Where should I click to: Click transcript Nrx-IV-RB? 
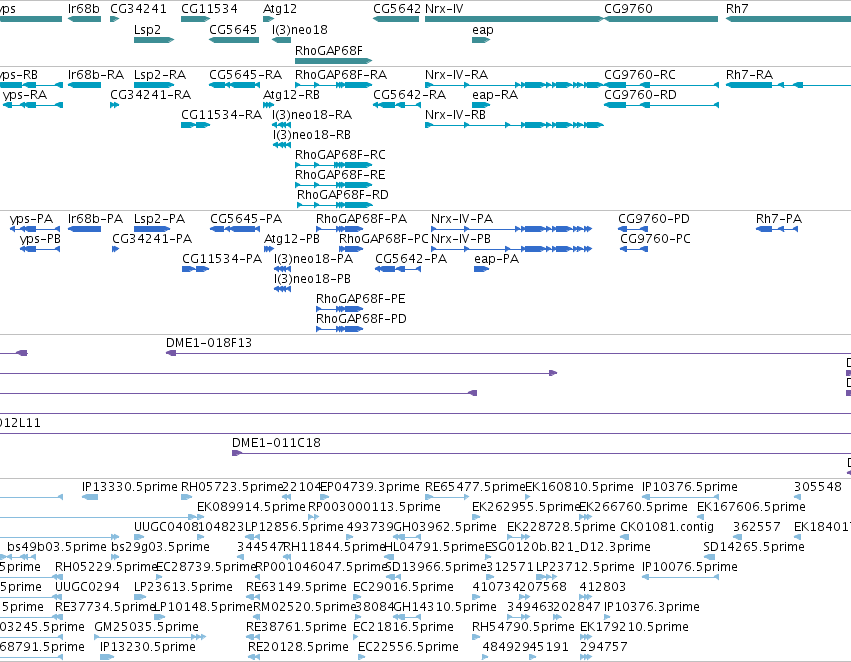click(455, 115)
